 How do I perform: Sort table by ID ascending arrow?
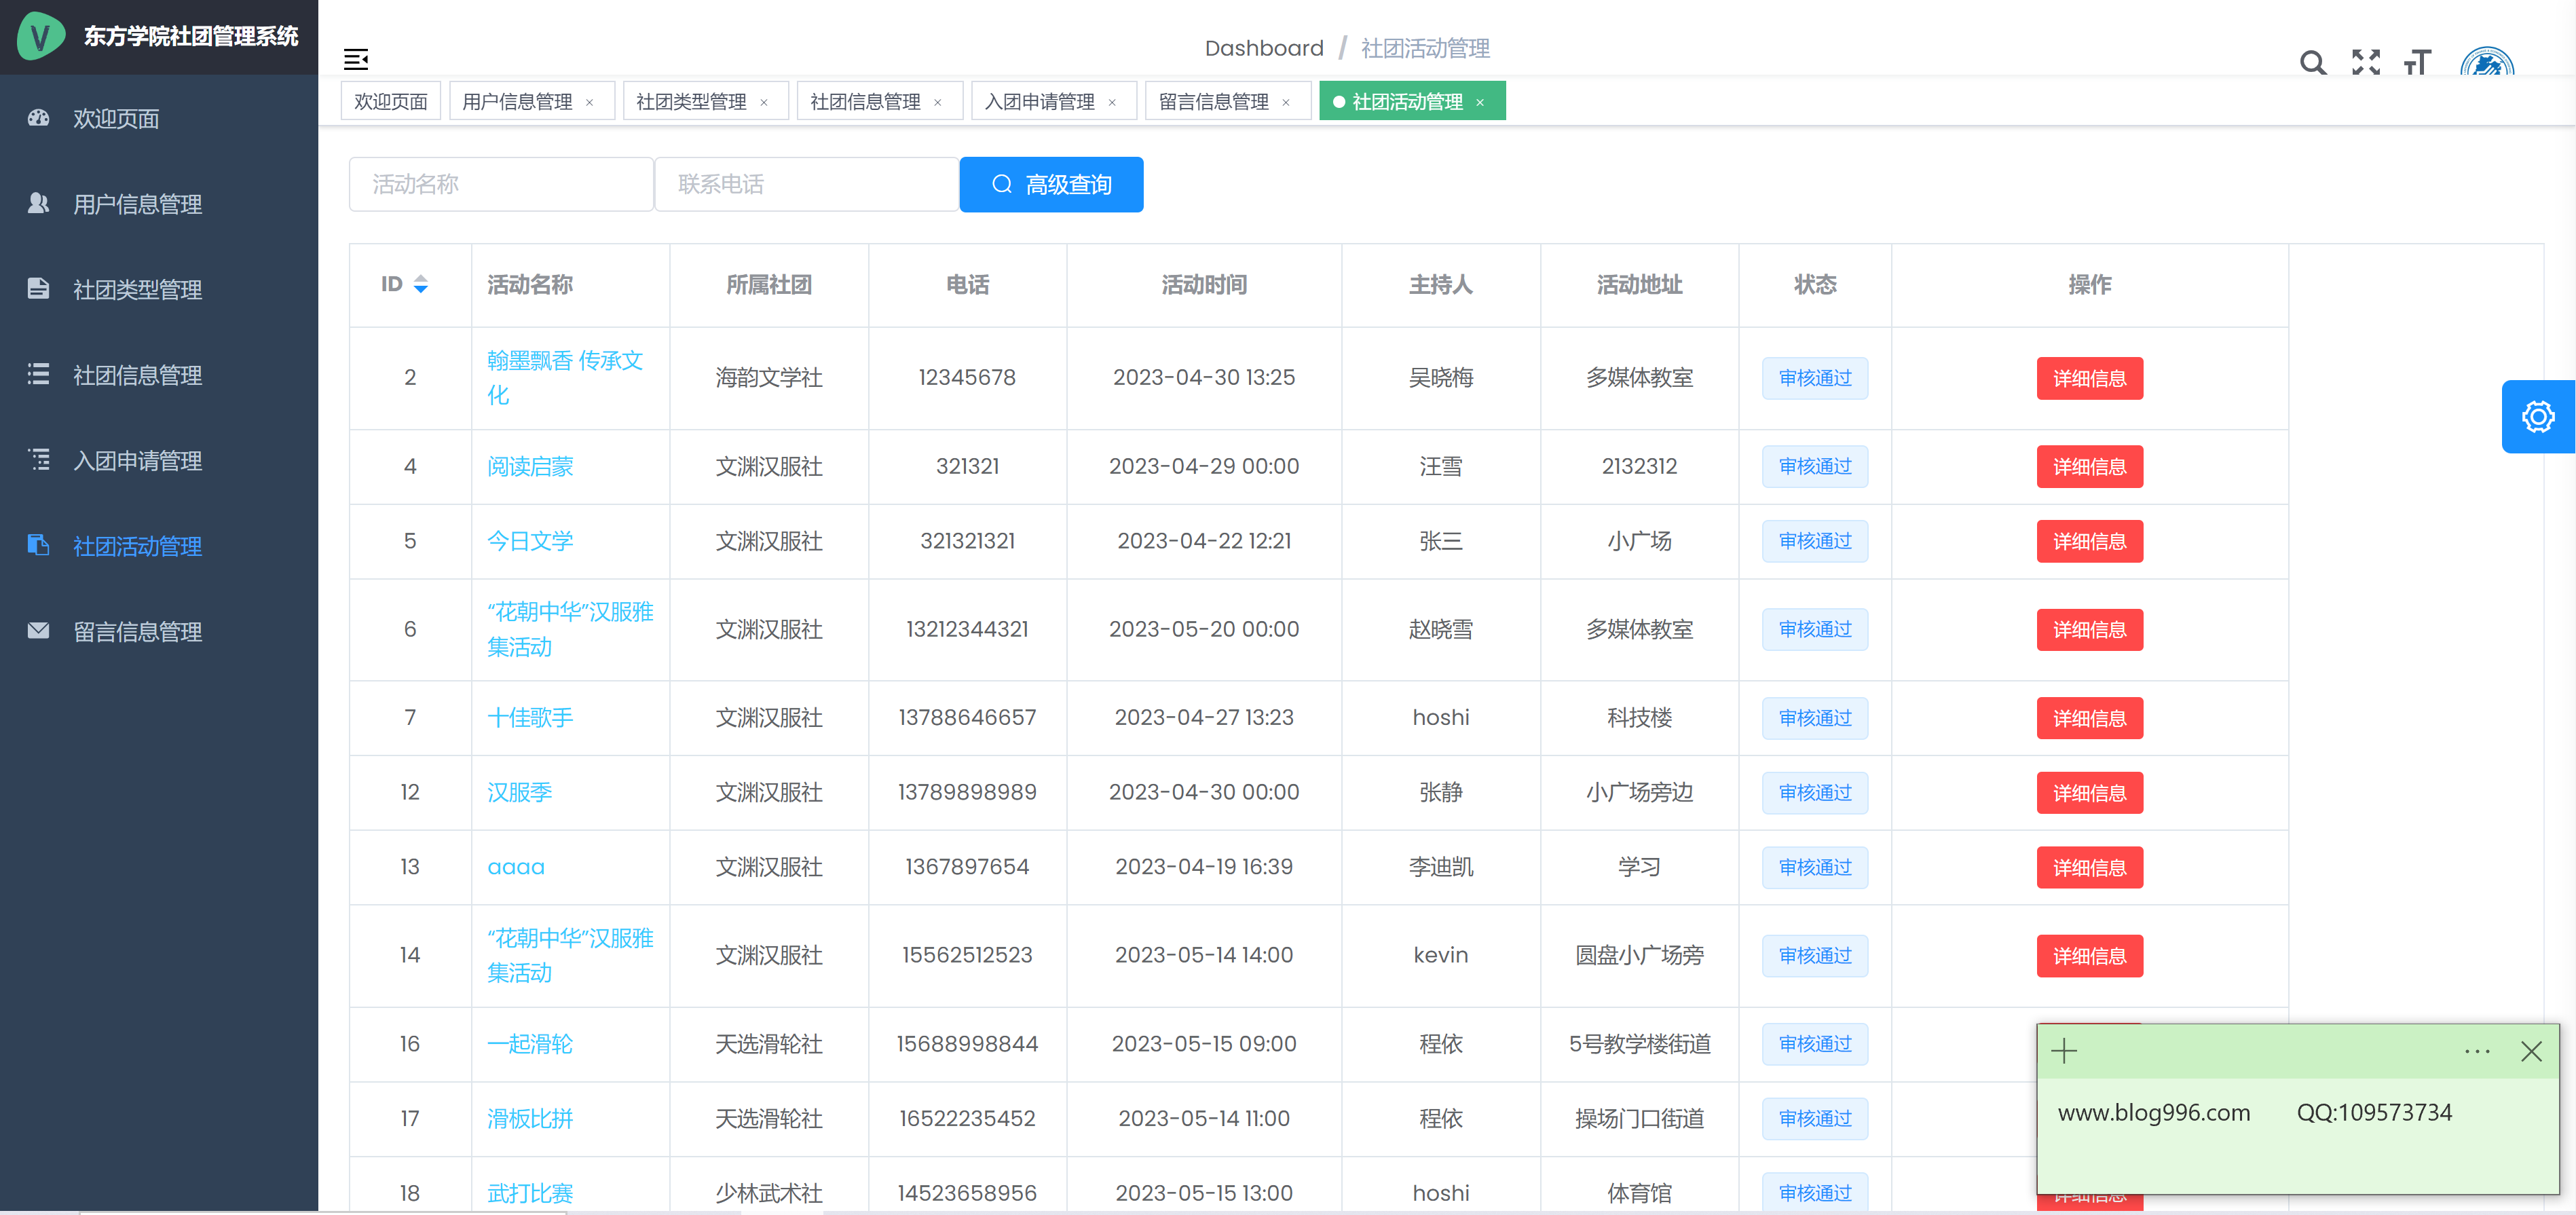(x=421, y=277)
